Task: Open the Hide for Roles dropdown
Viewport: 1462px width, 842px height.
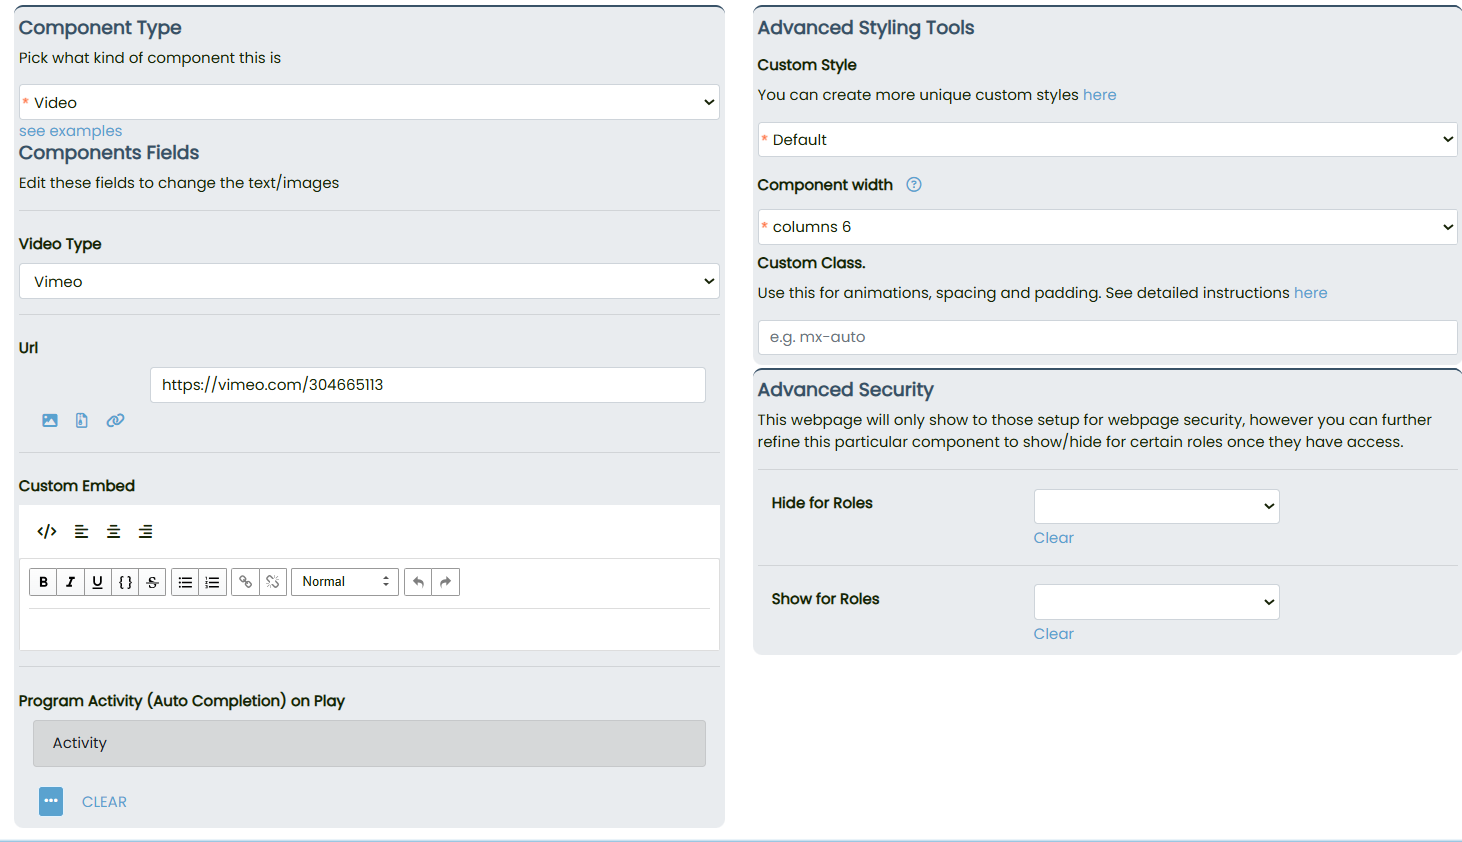Action: coord(1156,506)
